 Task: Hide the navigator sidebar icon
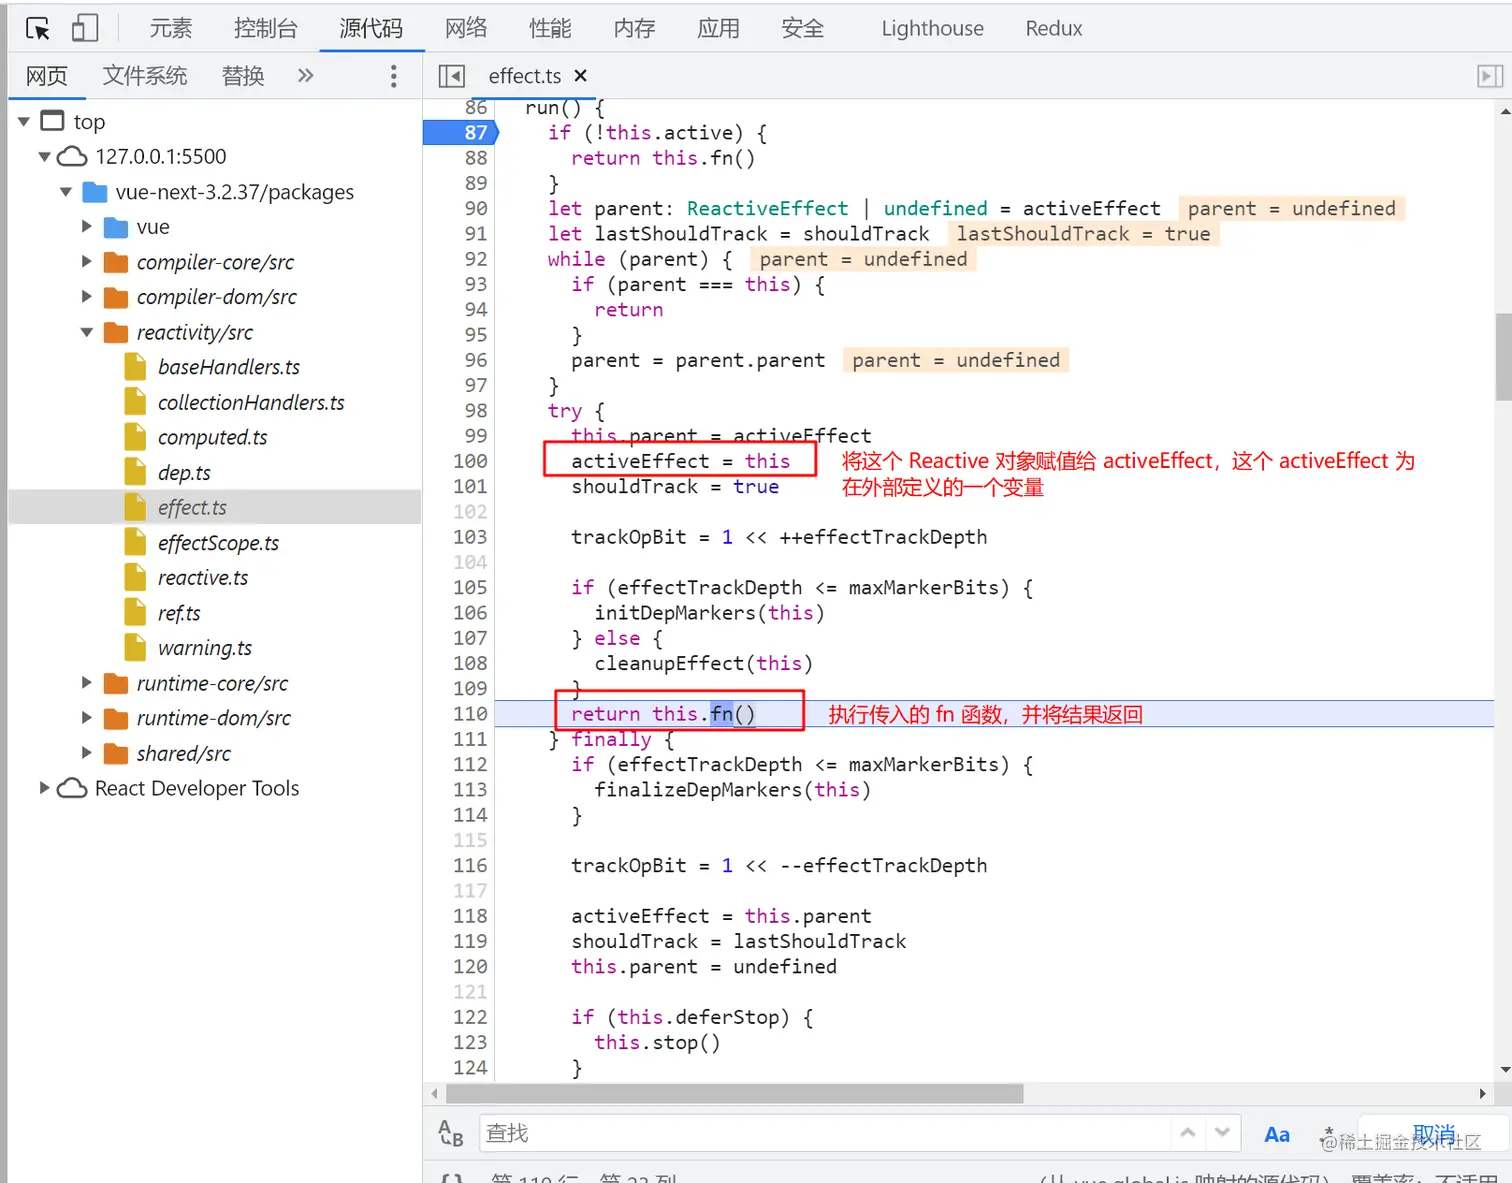pyautogui.click(x=451, y=76)
